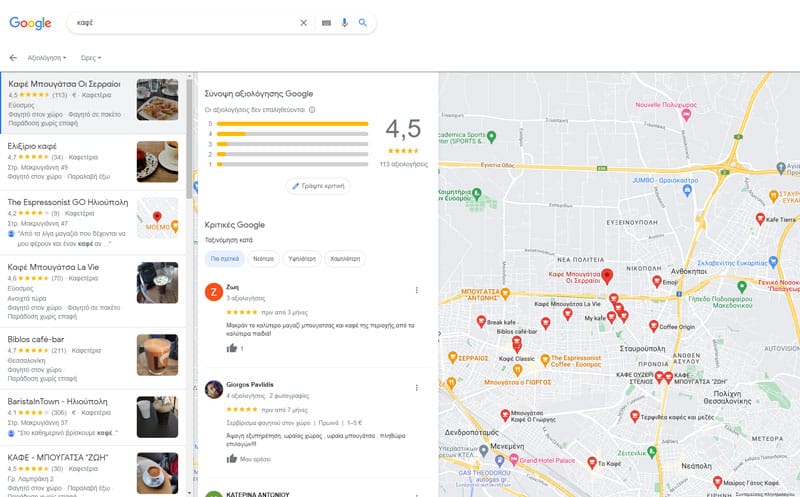Click the Μαύρος Γάτος Καφέ map pin

717,482
